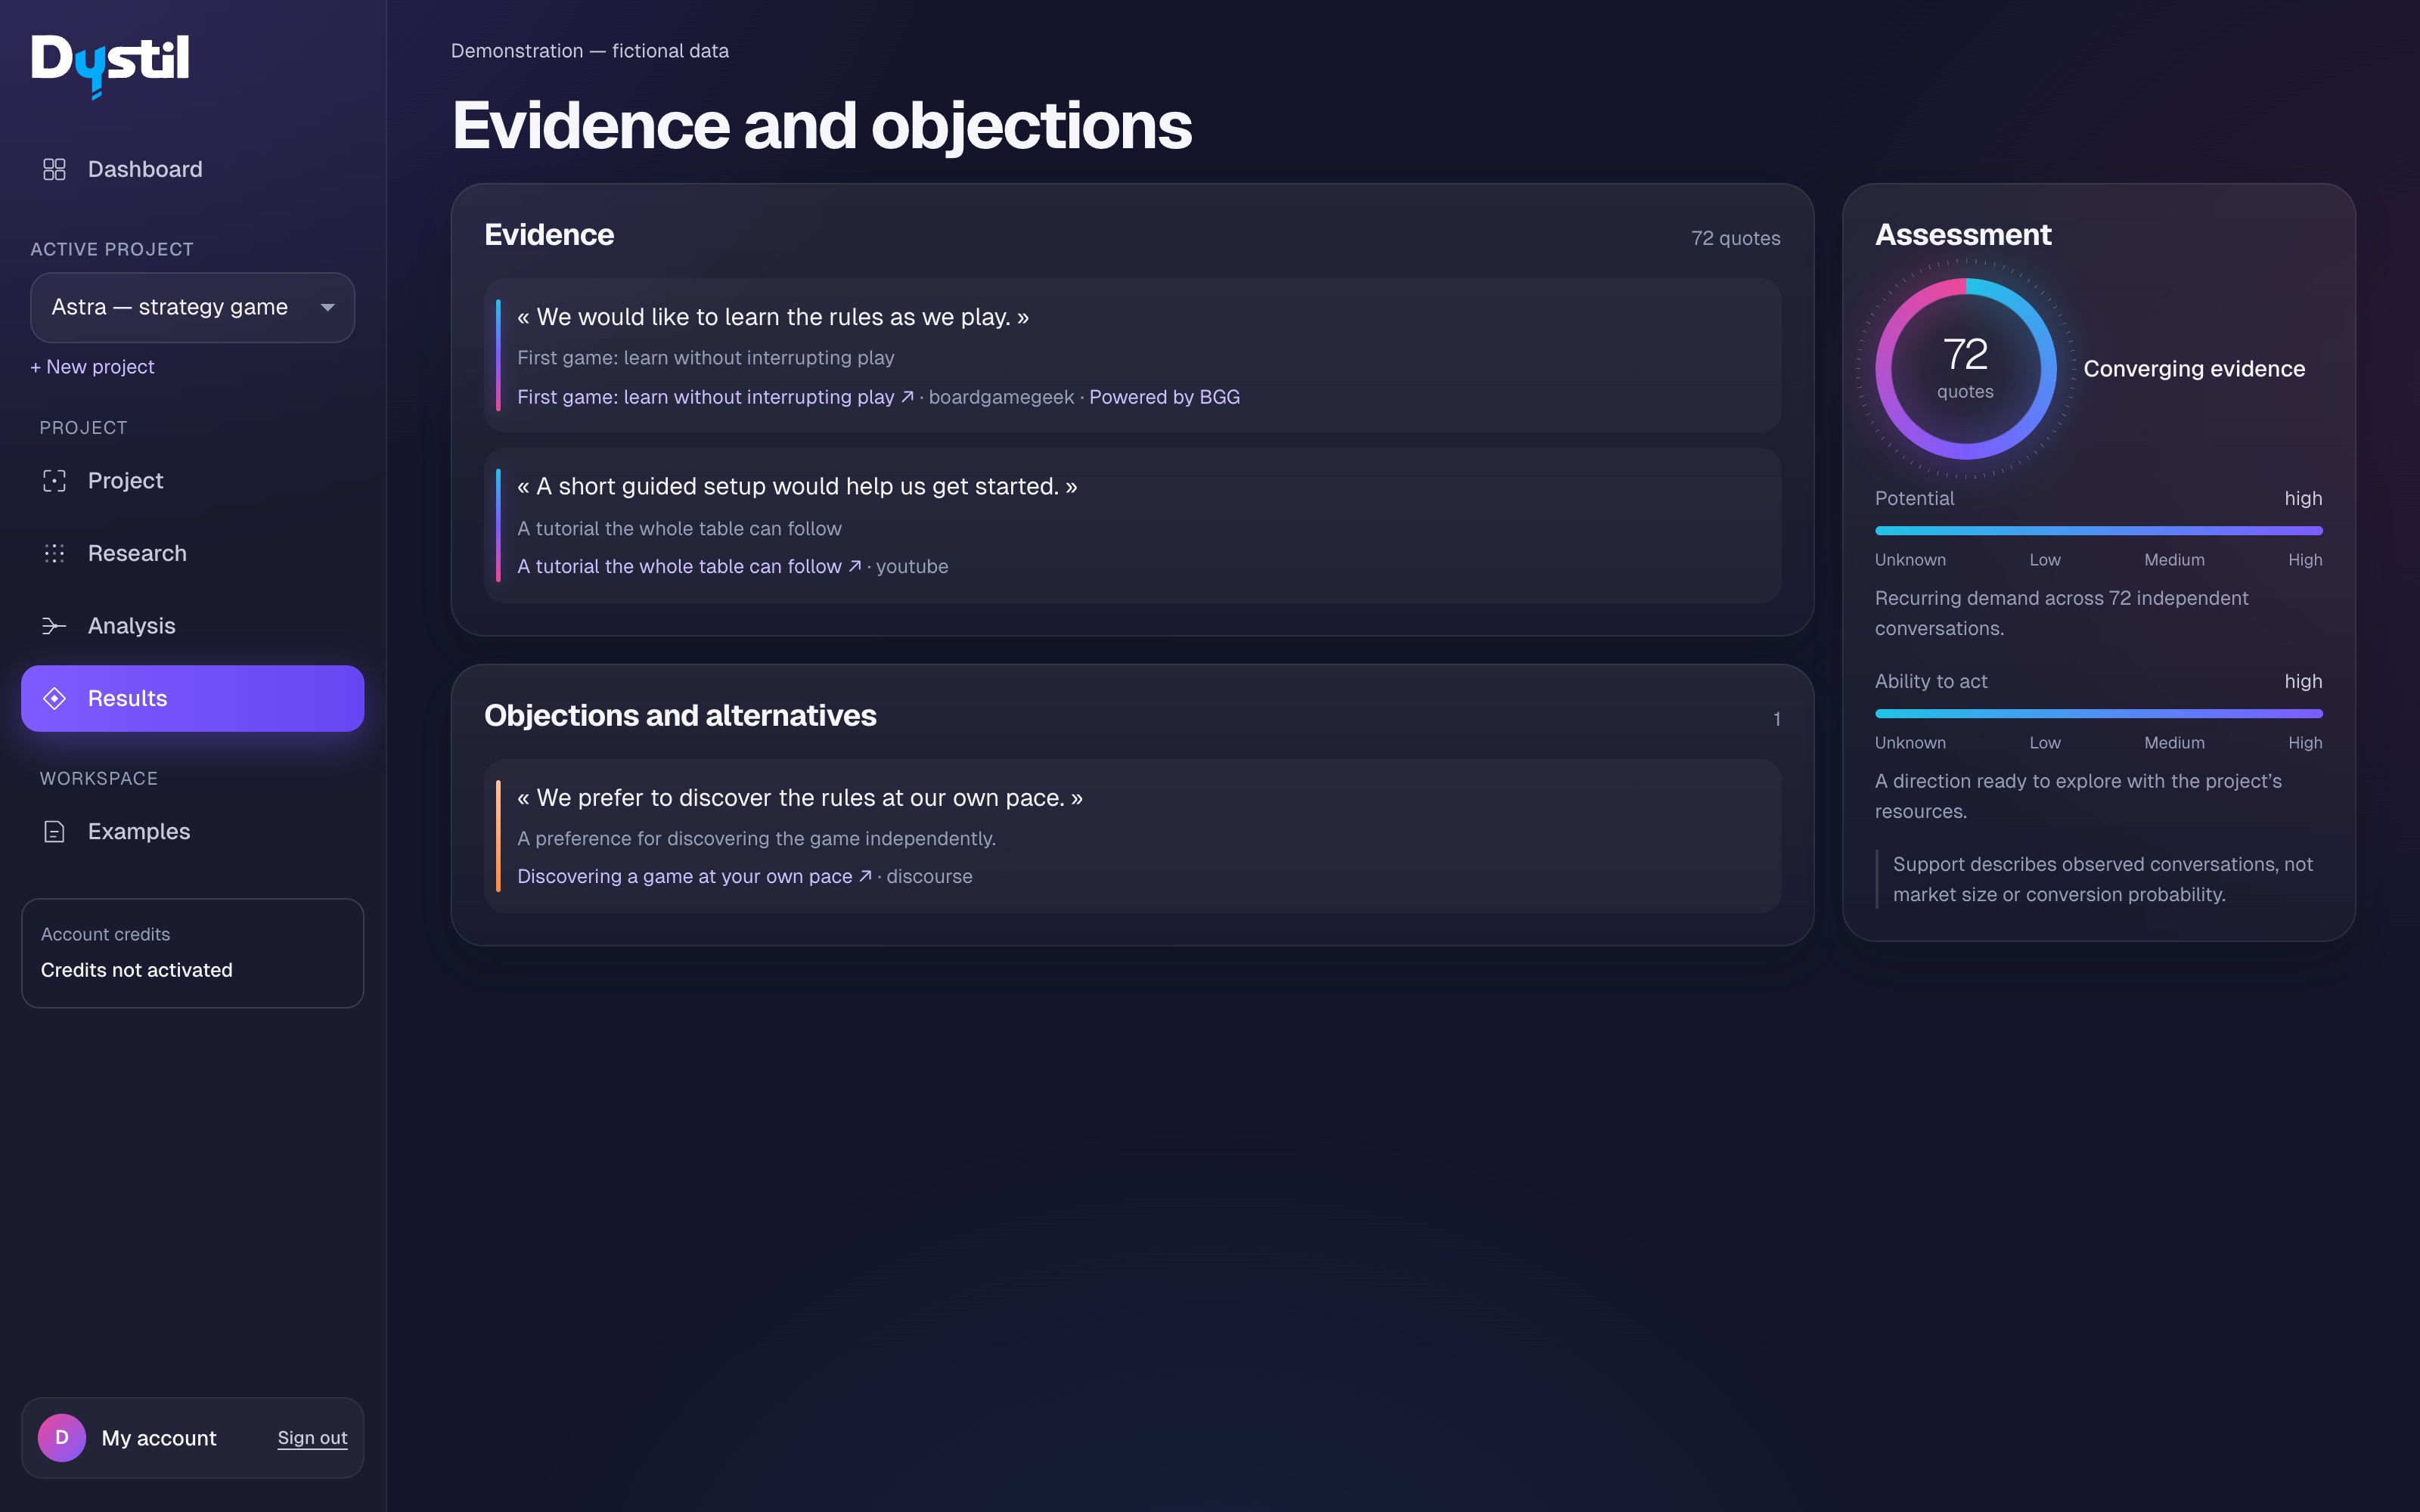Open My account
This screenshot has width=2420, height=1512.
[x=159, y=1437]
